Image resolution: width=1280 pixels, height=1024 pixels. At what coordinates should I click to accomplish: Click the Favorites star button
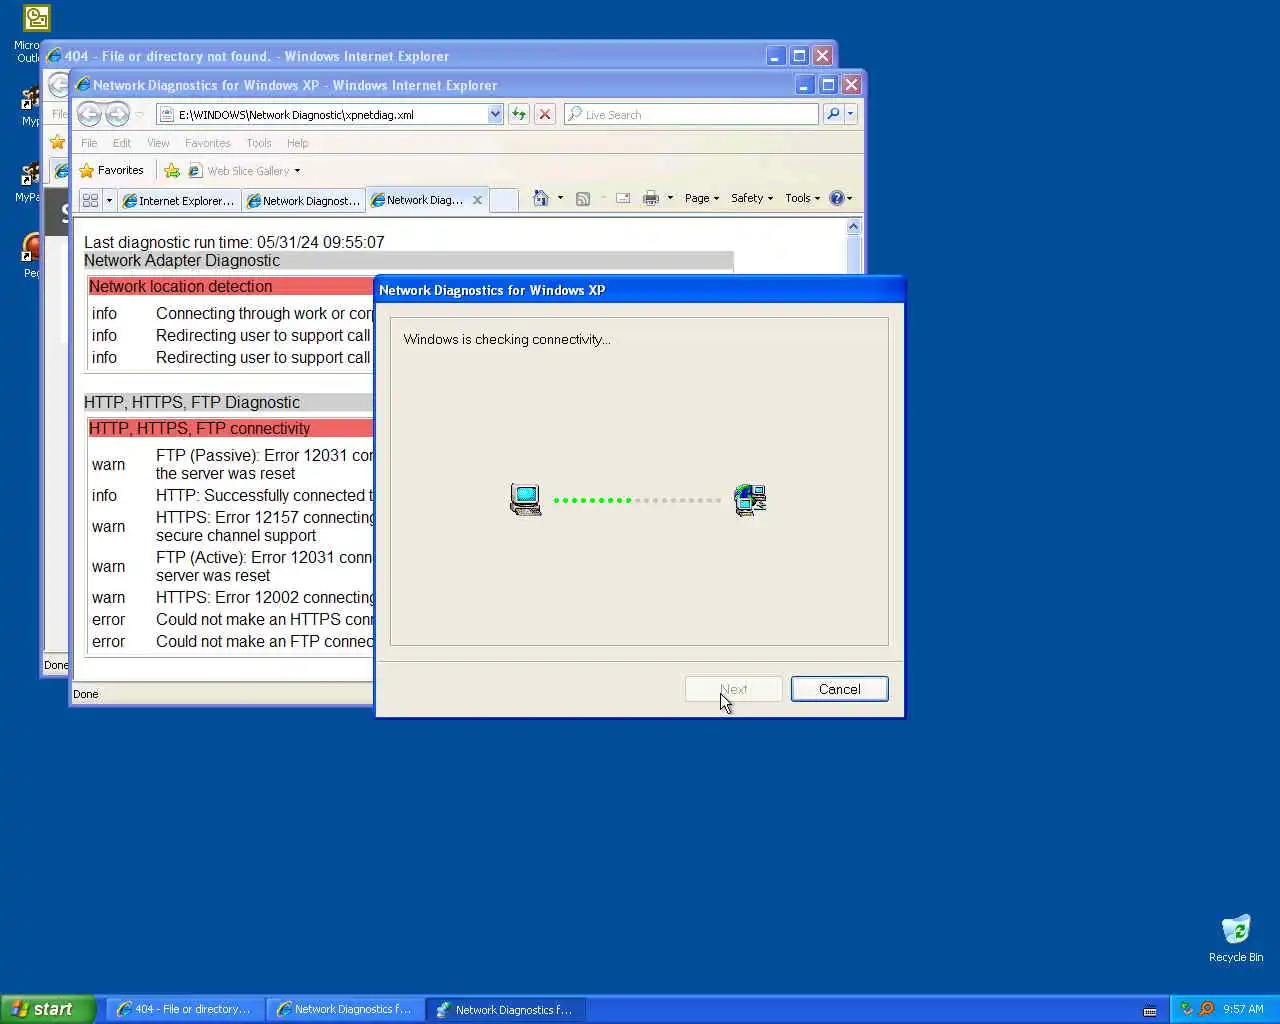point(112,170)
